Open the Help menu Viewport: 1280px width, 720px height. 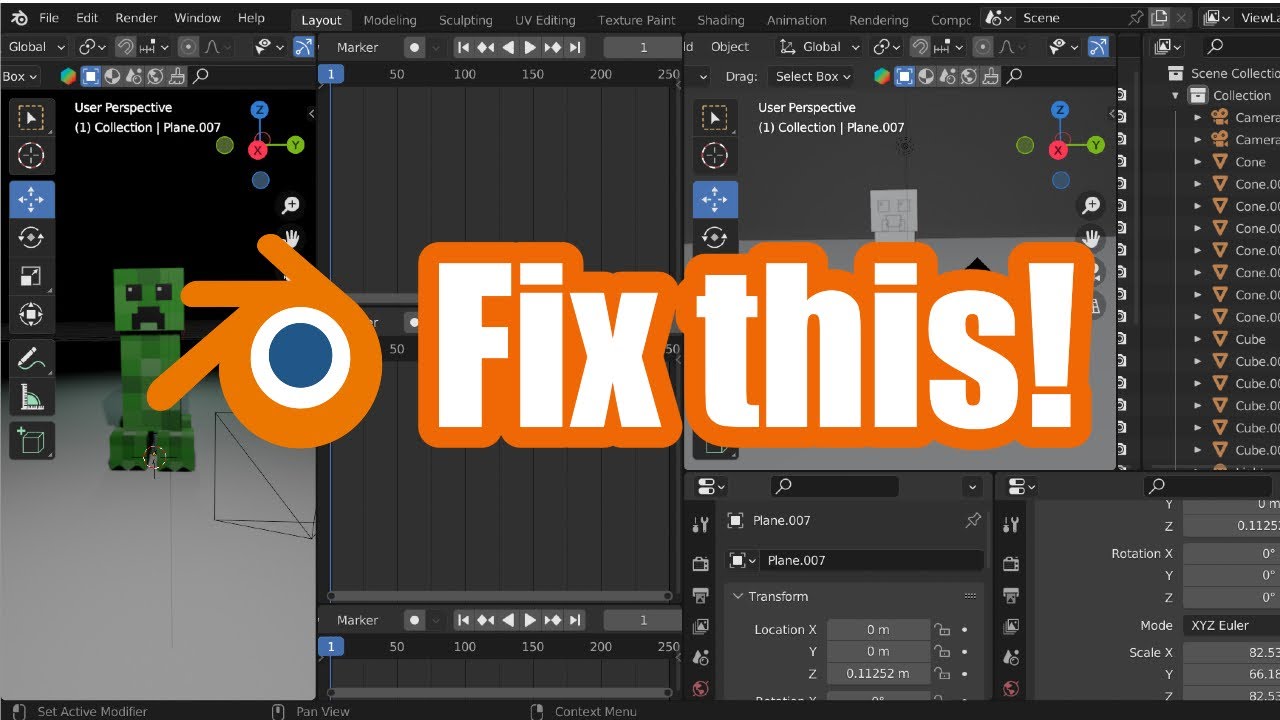[252, 18]
